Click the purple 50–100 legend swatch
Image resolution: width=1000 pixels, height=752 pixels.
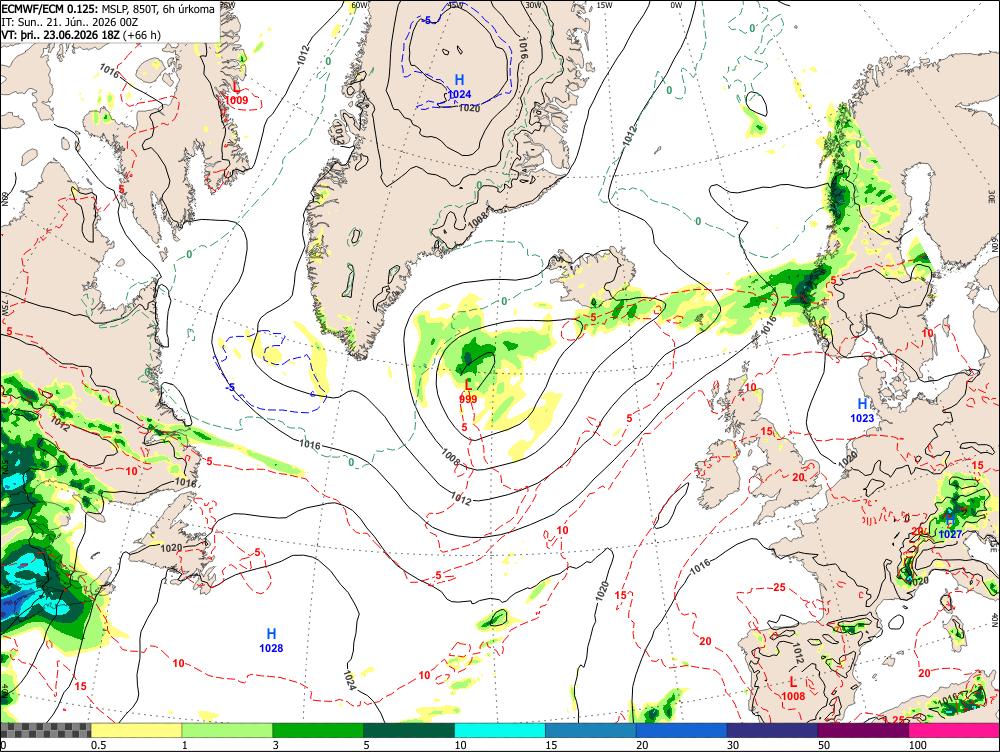pyautogui.click(x=863, y=730)
